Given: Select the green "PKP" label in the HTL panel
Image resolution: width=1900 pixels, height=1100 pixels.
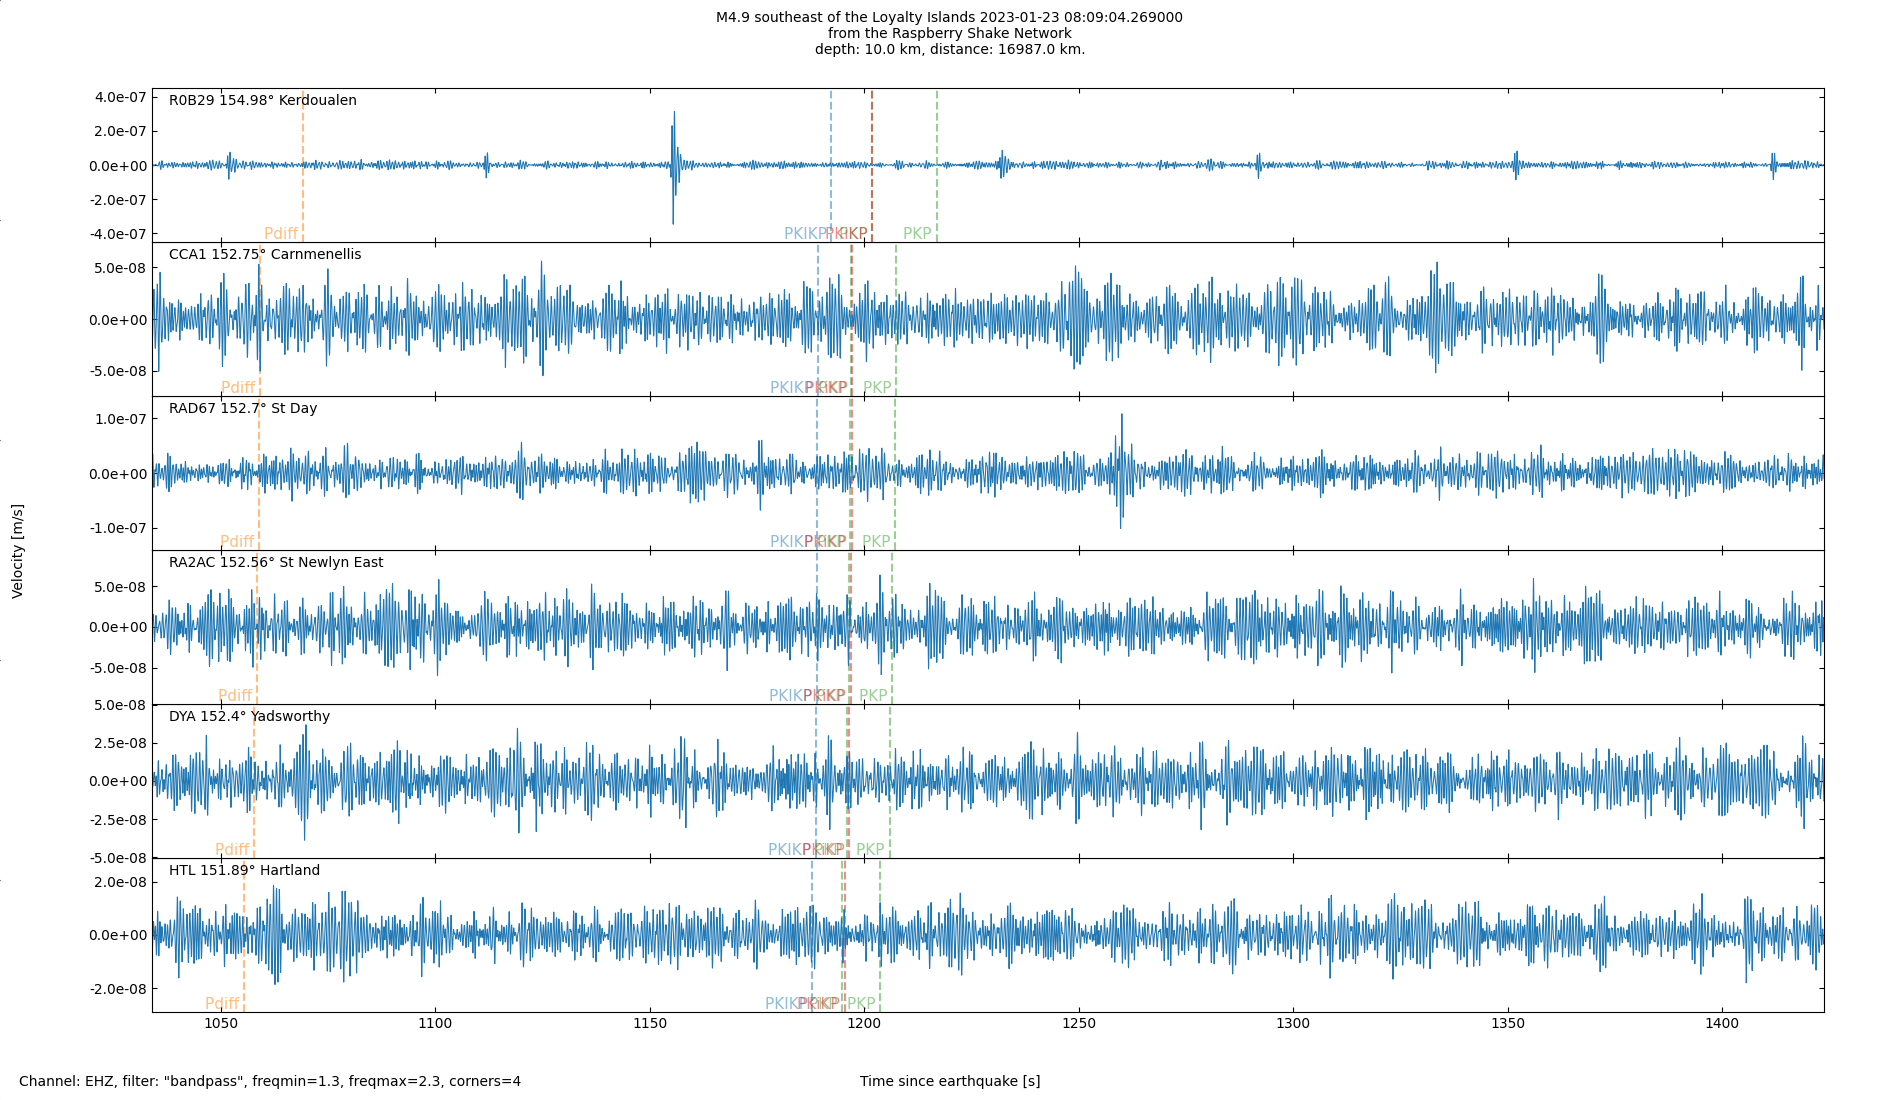Looking at the screenshot, I should coord(861,1004).
